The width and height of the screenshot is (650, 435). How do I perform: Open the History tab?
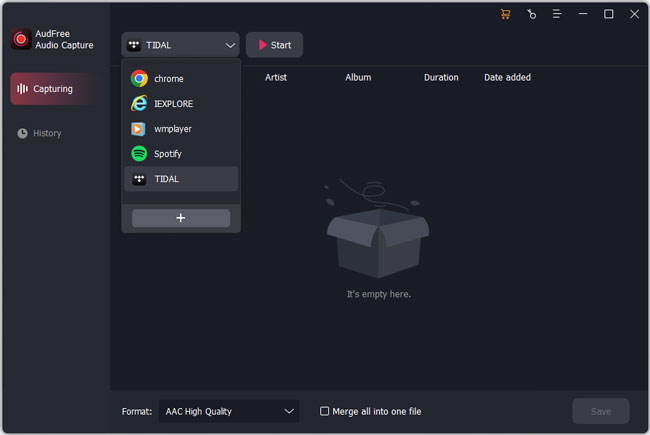click(39, 133)
